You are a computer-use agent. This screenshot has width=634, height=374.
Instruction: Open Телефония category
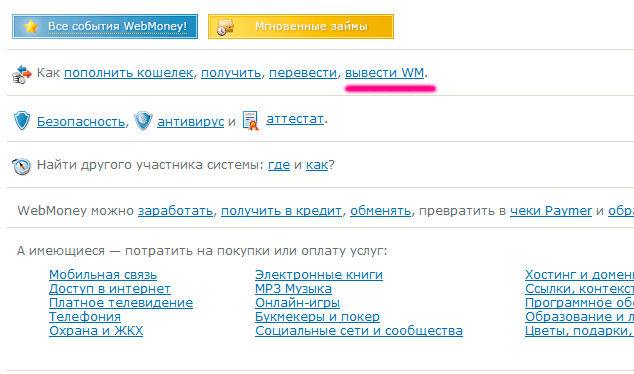[x=85, y=317]
